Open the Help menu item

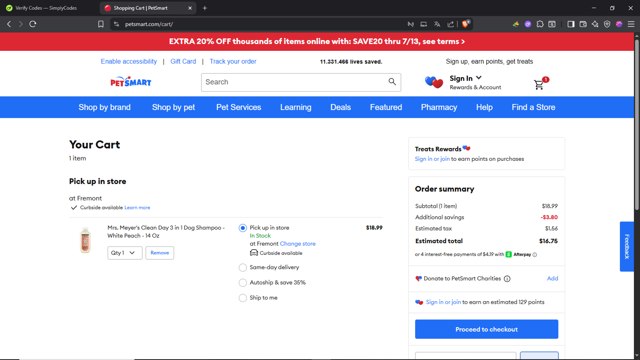[484, 107]
